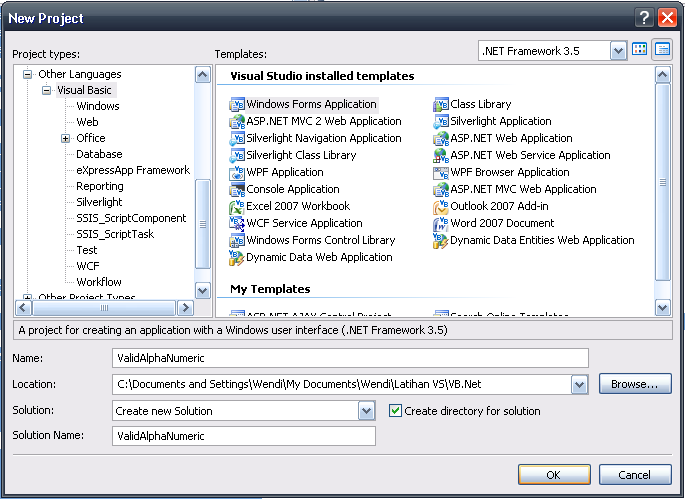The width and height of the screenshot is (685, 499).
Task: Select the Test project type
Action: (86, 250)
